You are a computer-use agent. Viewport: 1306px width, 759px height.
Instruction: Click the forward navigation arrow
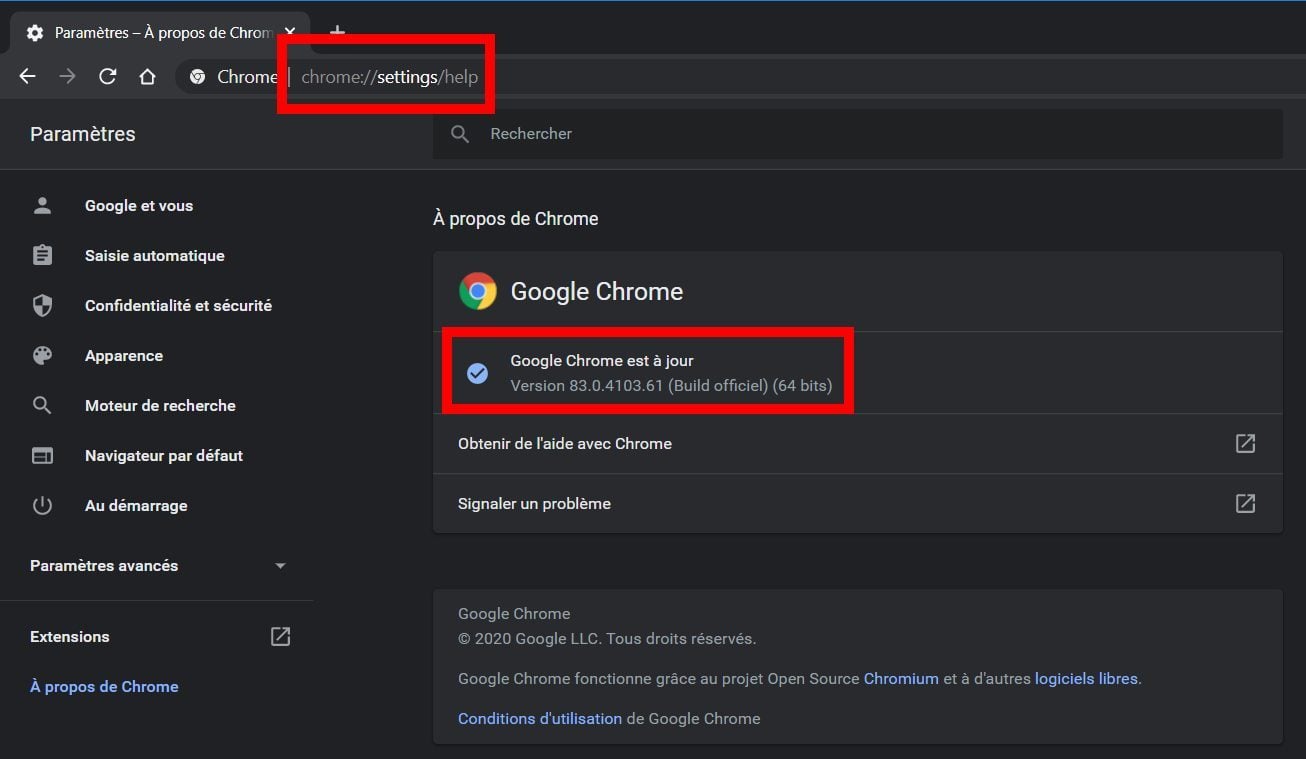point(67,77)
